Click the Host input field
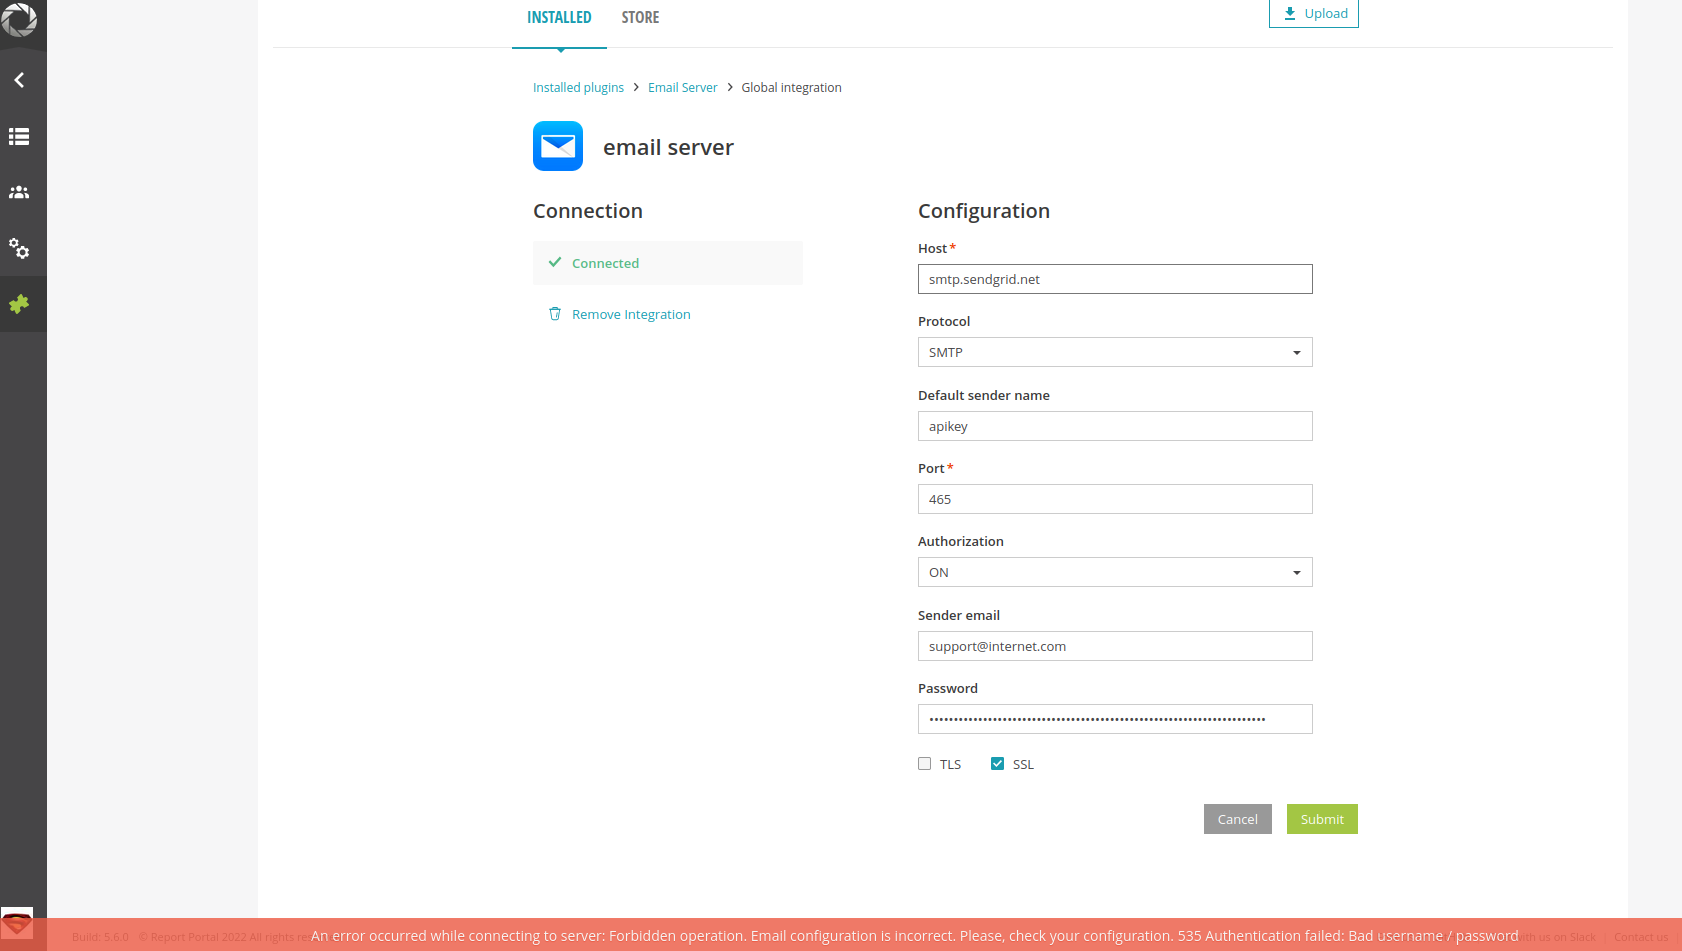The width and height of the screenshot is (1682, 951). click(x=1115, y=279)
